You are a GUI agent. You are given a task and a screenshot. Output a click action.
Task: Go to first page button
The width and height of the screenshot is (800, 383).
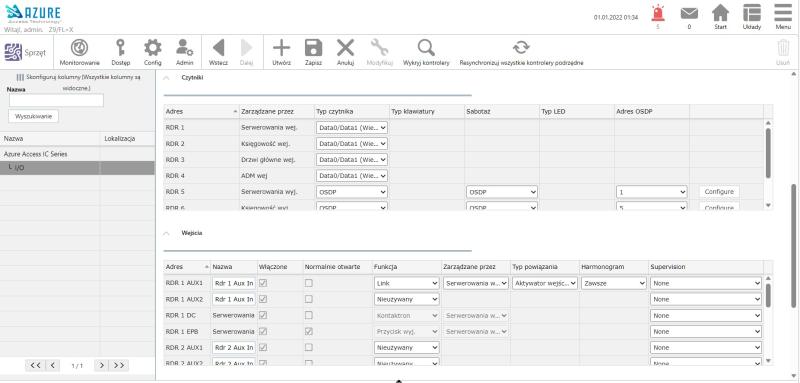pos(35,365)
